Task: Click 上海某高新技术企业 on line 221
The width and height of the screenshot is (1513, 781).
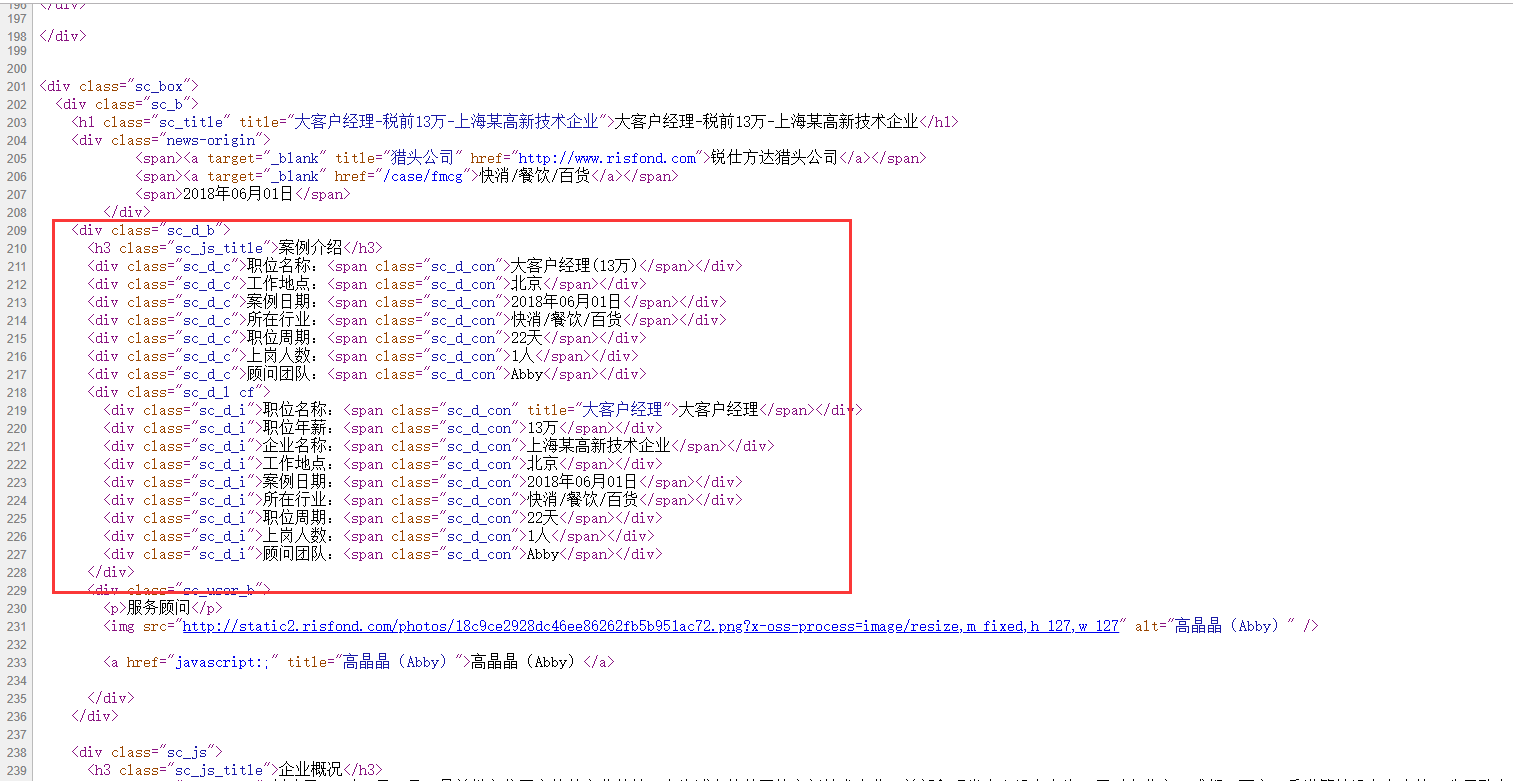Action: tap(599, 446)
